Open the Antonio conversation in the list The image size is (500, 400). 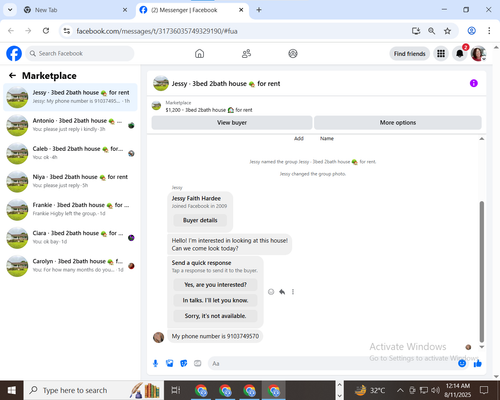70,125
